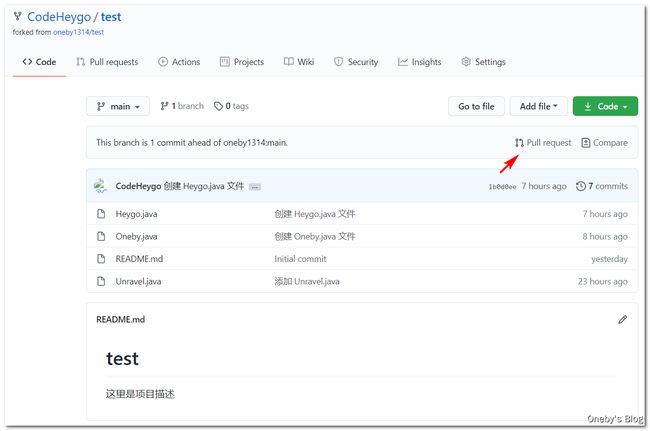Click the CodeHeygo avatar in commit row
Viewport: 650px width, 431px height.
100,186
